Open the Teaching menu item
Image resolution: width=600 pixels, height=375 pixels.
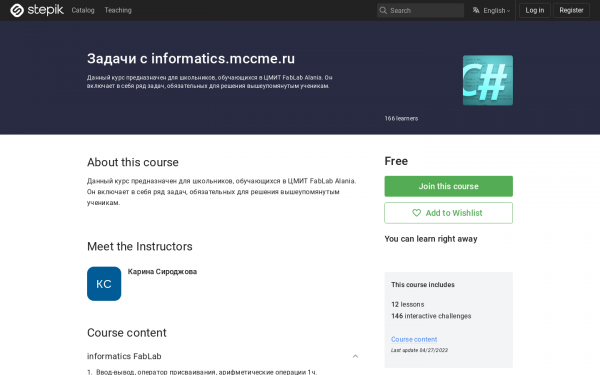tap(118, 10)
